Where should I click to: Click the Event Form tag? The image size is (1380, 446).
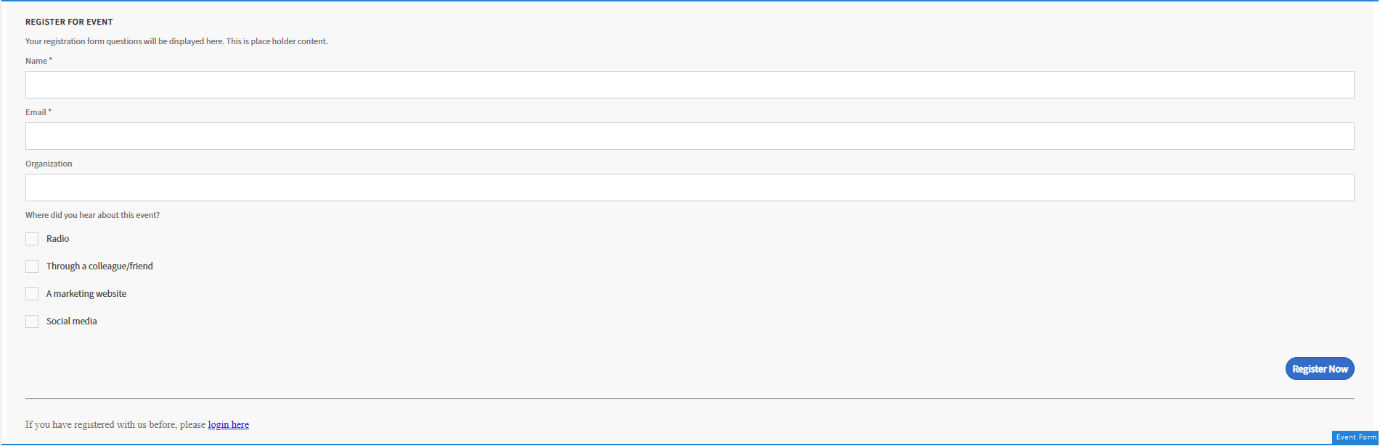tap(1355, 438)
